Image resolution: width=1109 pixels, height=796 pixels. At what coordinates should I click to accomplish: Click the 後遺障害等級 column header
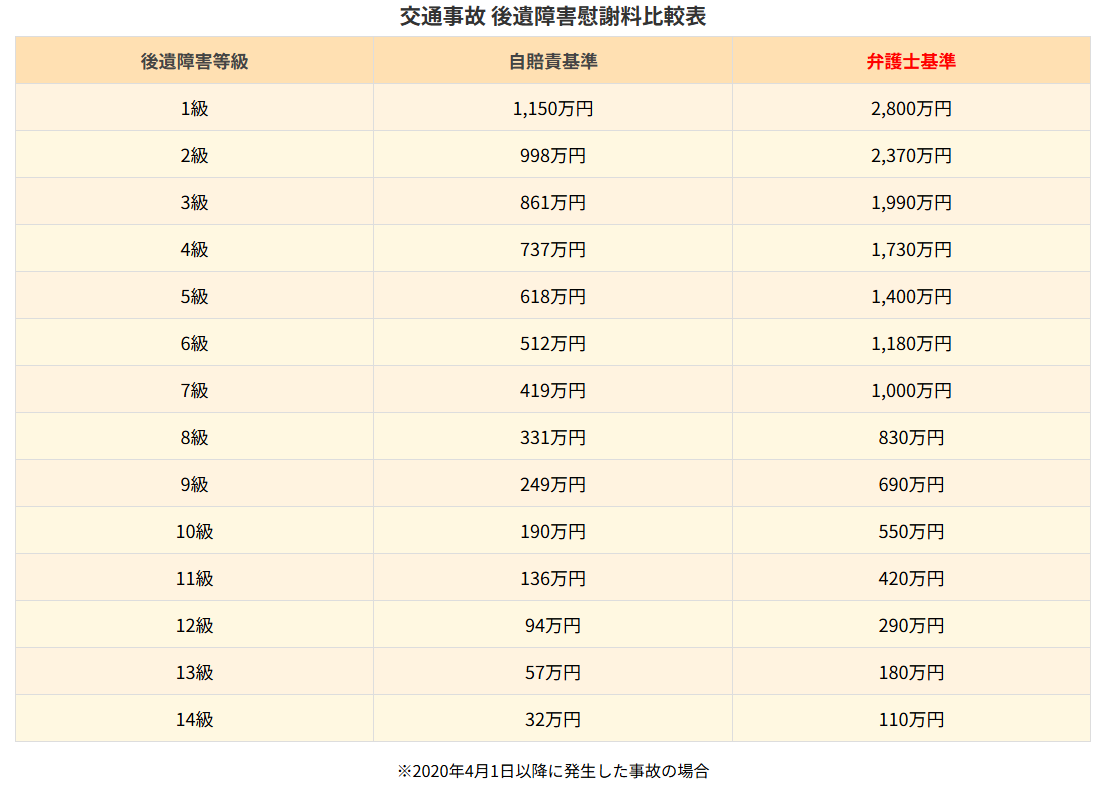click(194, 61)
